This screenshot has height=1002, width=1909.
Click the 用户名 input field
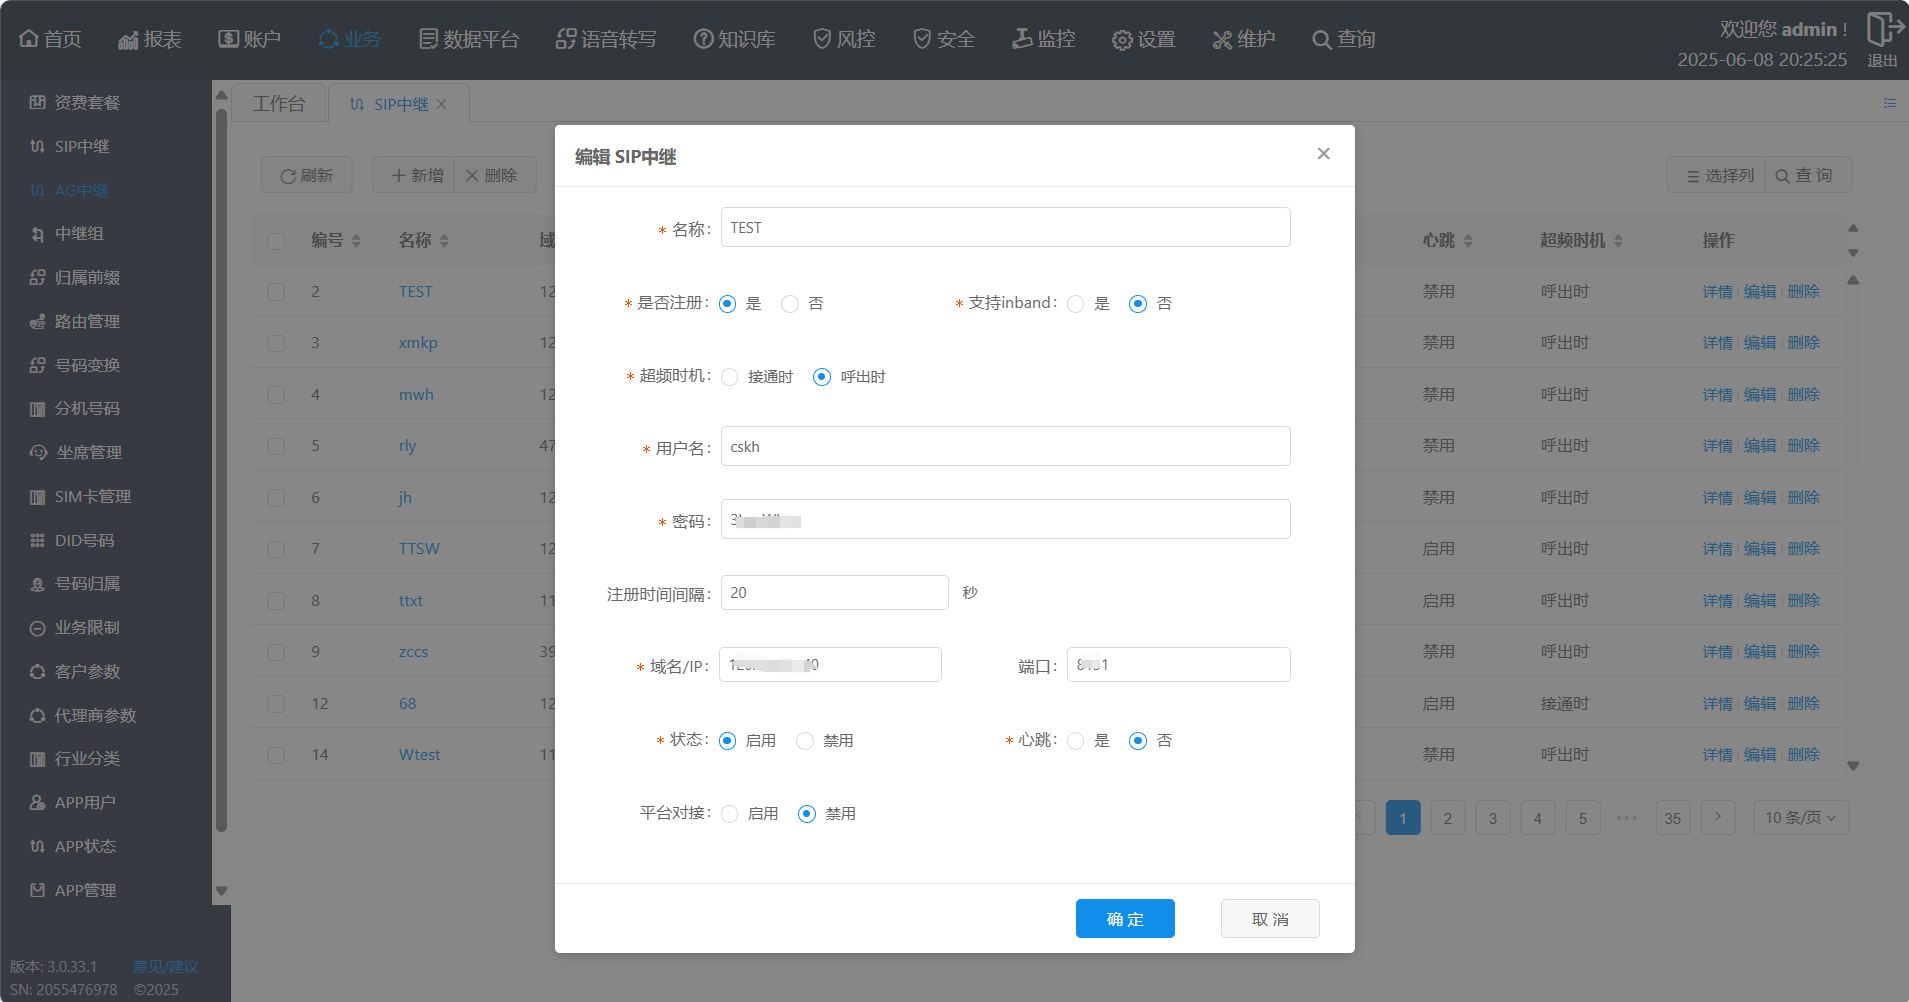(1005, 447)
